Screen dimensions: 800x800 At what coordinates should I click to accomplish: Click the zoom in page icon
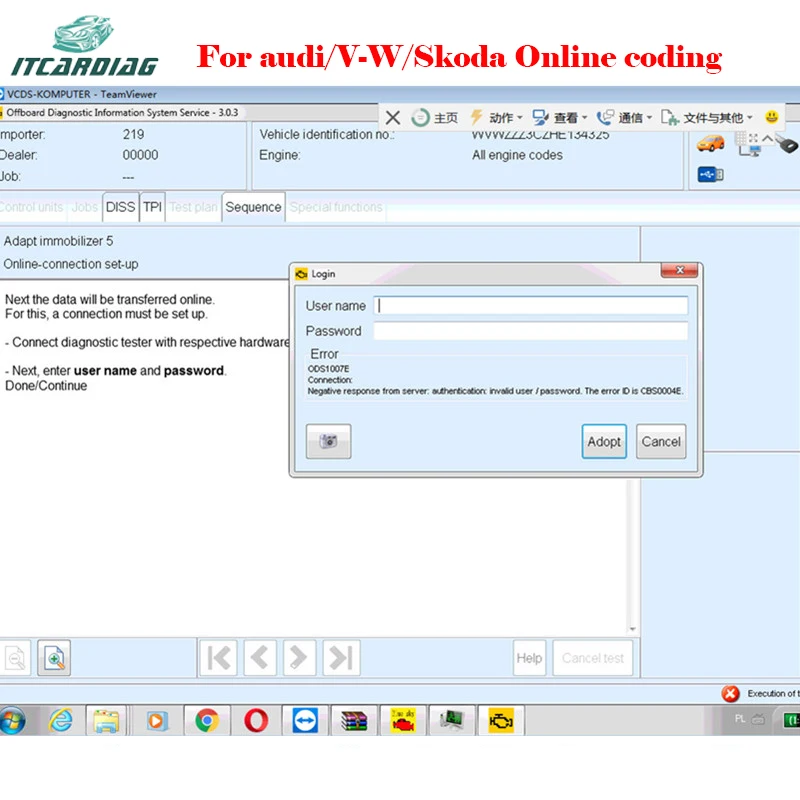(54, 658)
